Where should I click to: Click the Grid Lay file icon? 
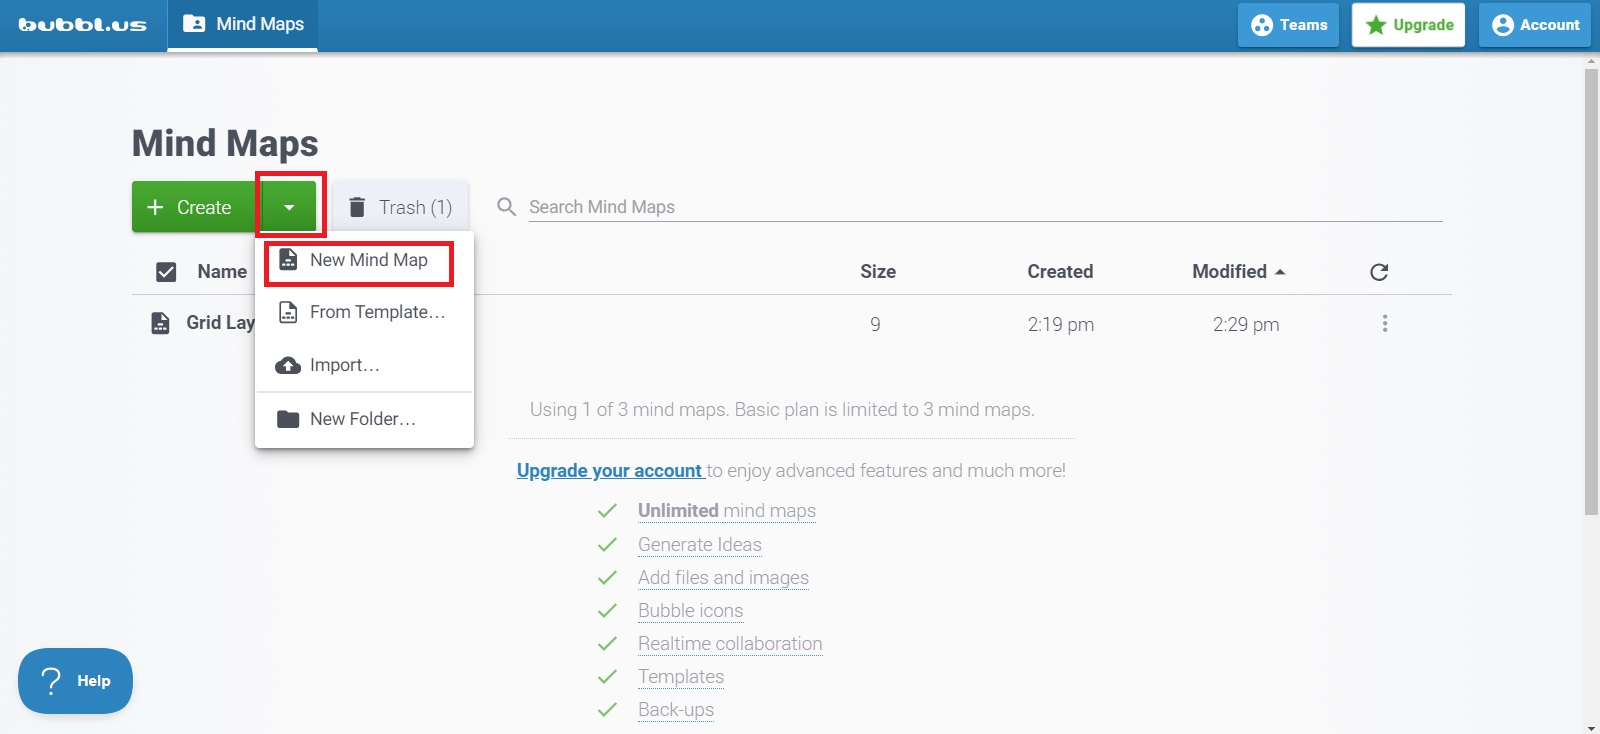coord(160,323)
